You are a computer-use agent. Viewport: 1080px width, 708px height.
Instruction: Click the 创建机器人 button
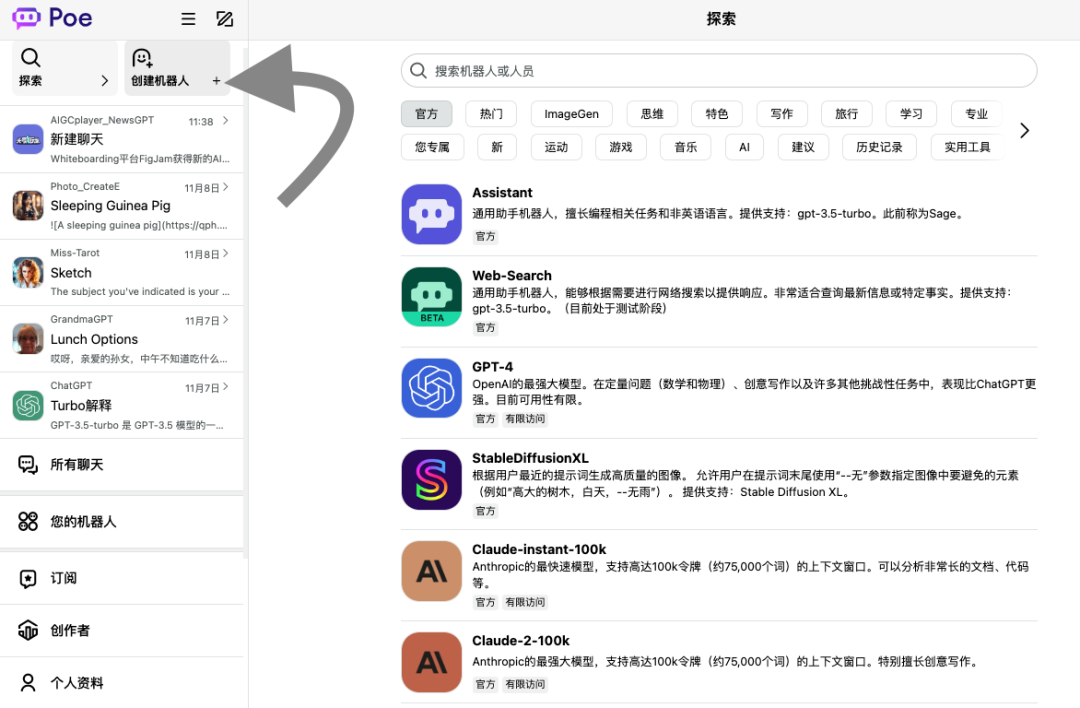point(177,68)
